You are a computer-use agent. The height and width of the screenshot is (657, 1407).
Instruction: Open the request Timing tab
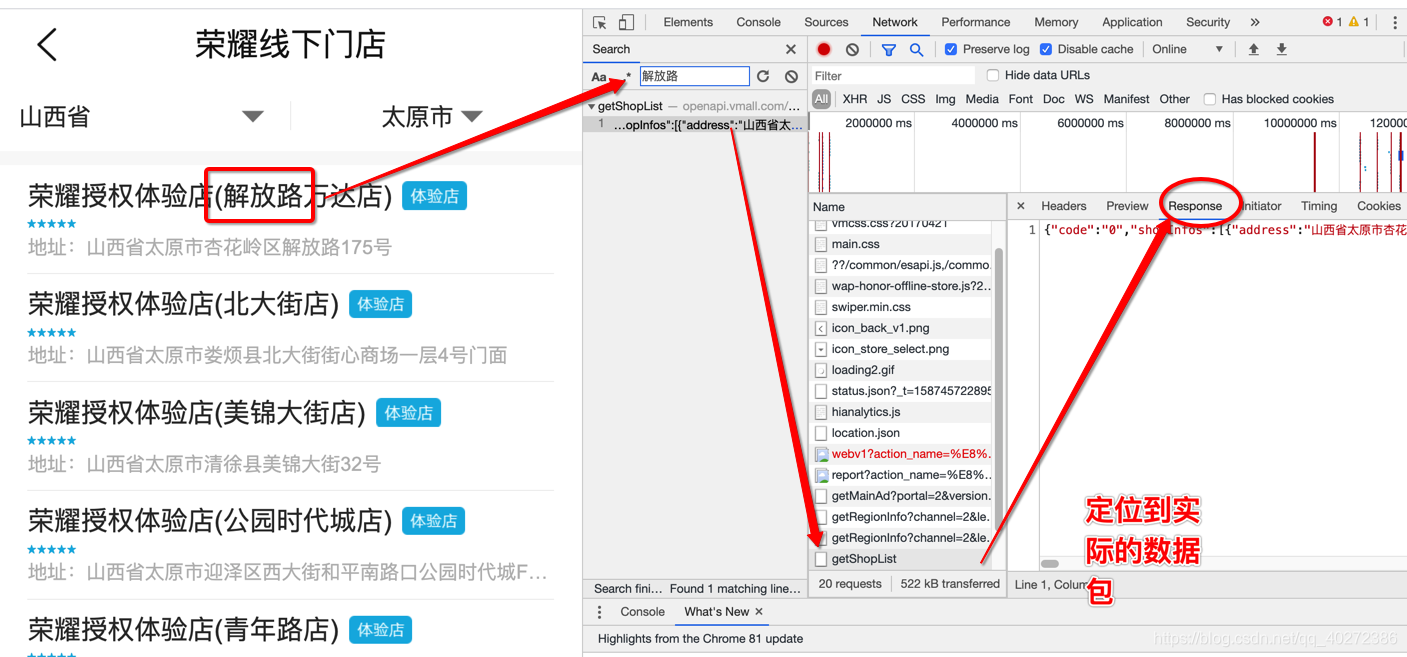point(1319,206)
